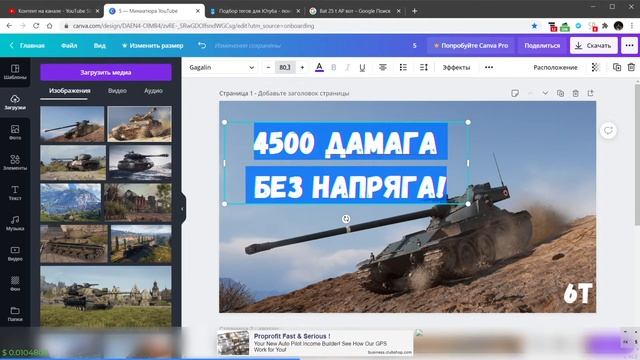Delete page with trash icon above canvas
This screenshot has width=640, height=360.
point(576,93)
